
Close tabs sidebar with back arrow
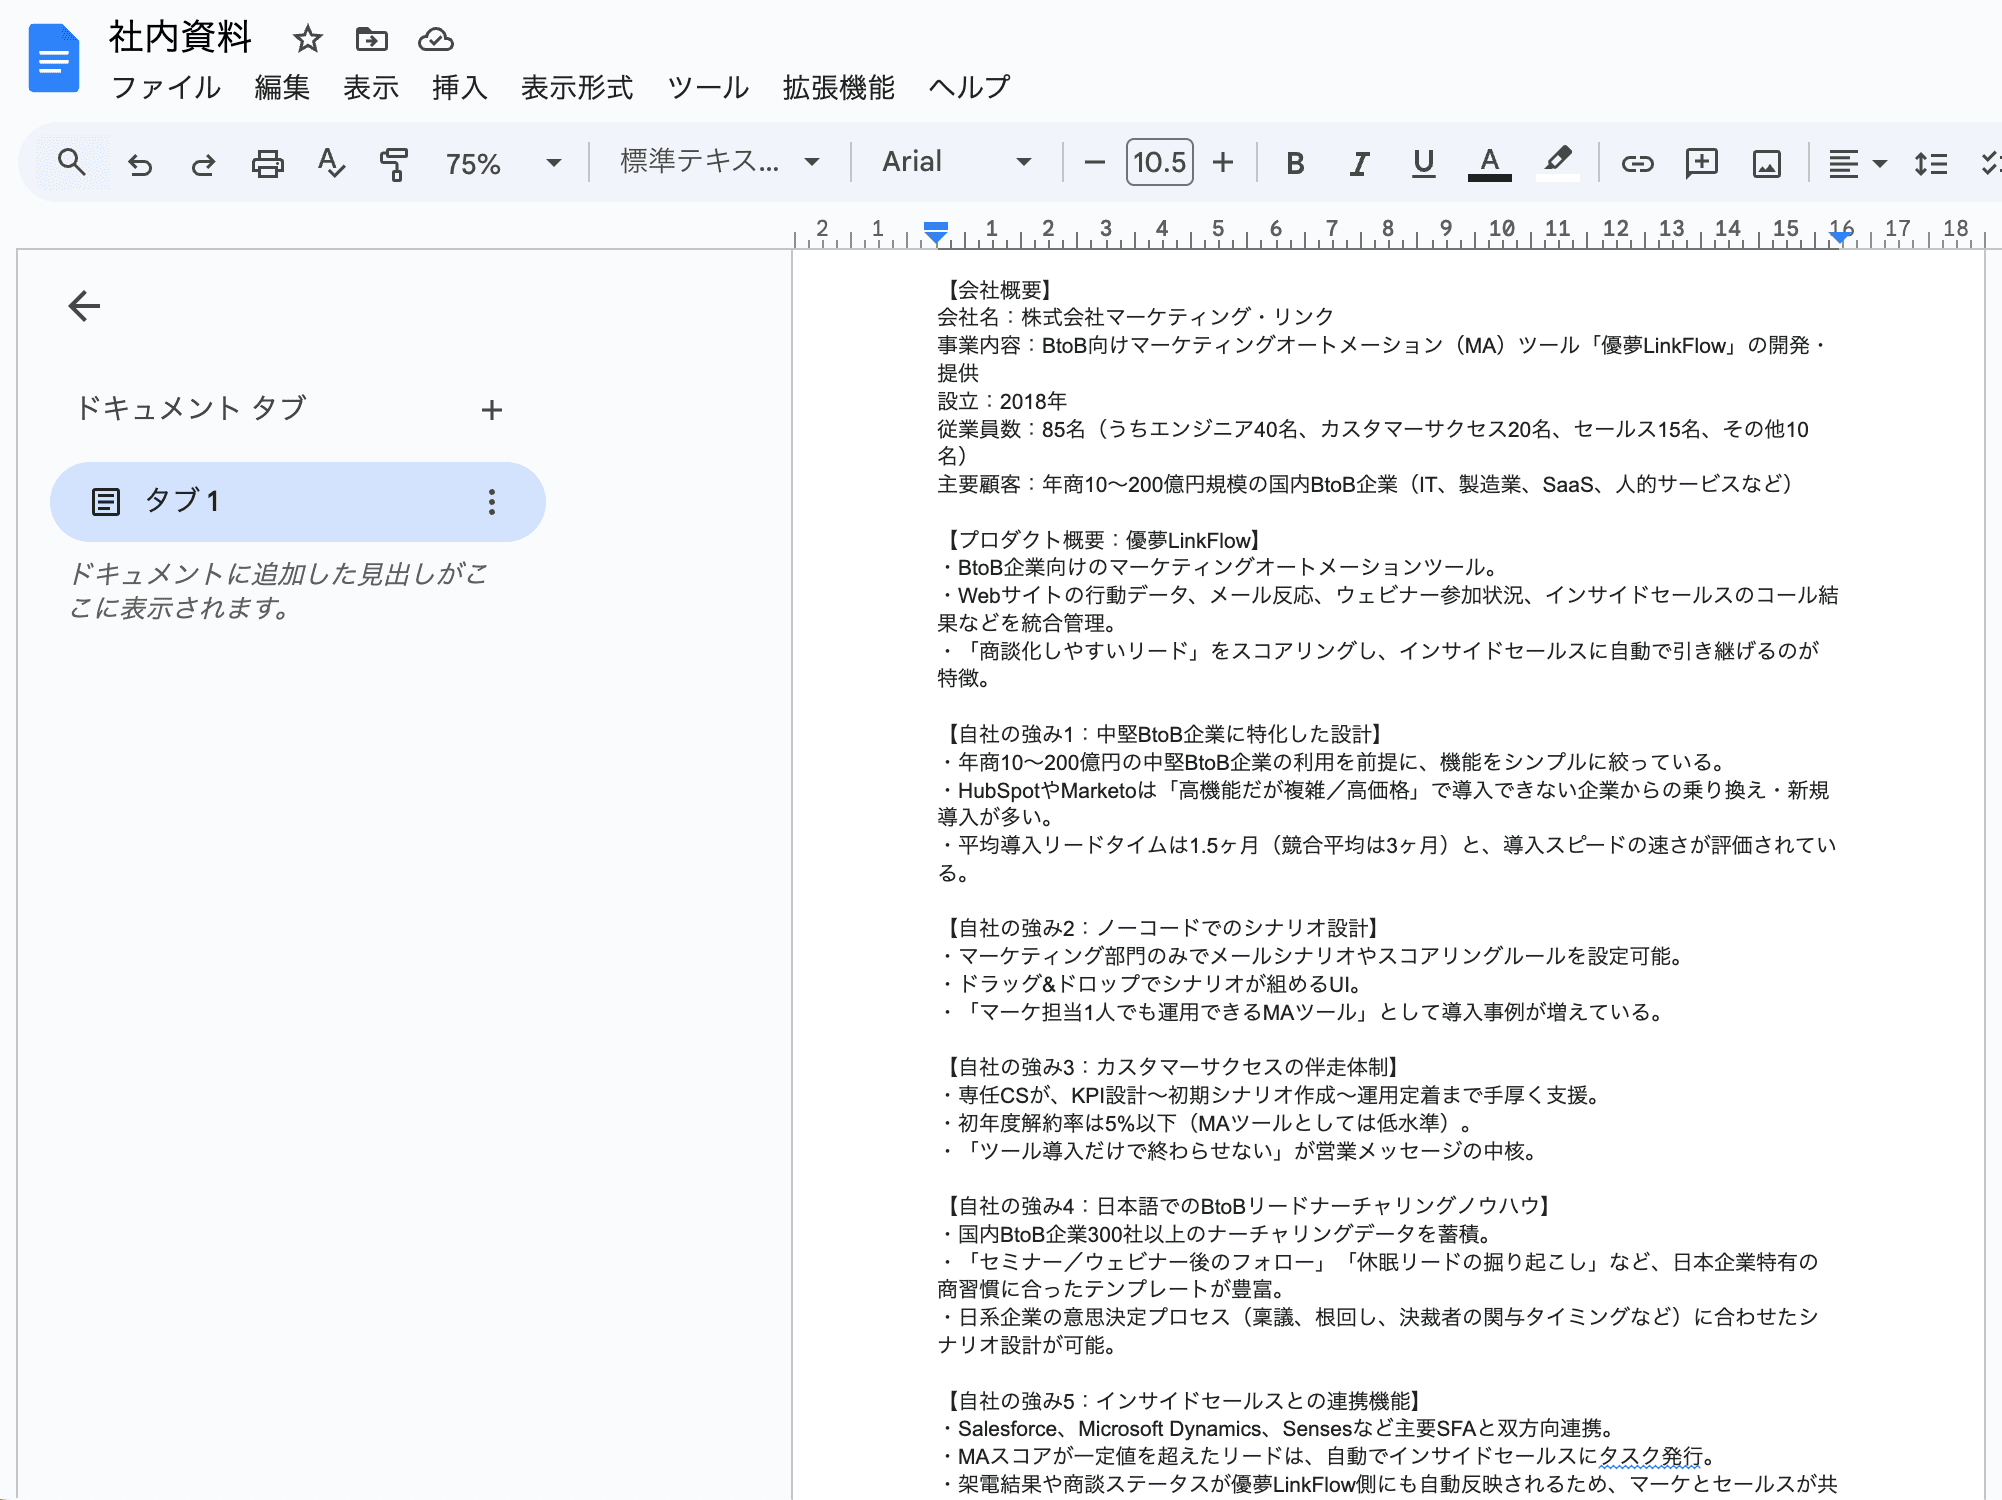(85, 306)
